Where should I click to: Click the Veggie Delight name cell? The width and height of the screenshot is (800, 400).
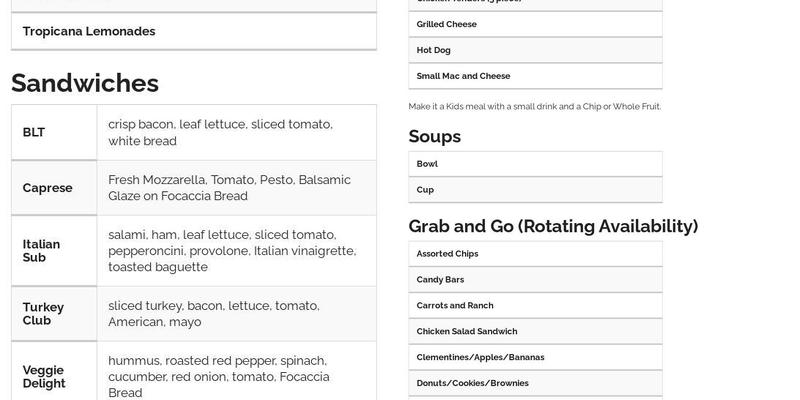pyautogui.click(x=54, y=376)
